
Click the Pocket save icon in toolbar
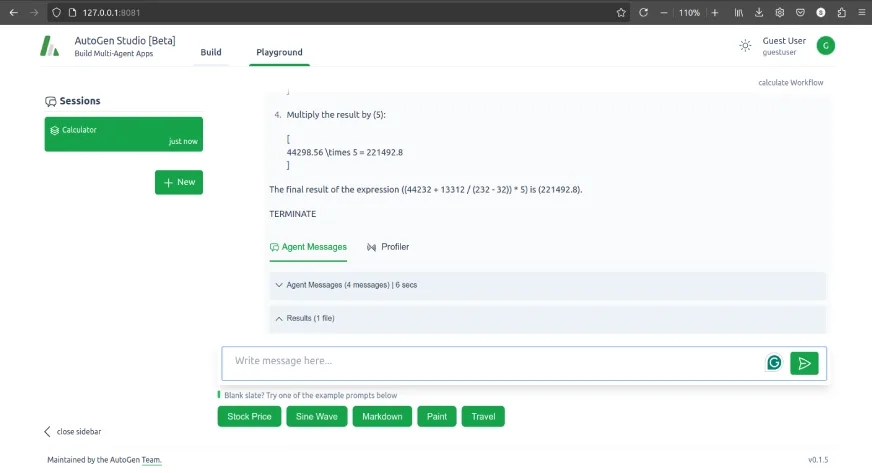click(x=800, y=12)
